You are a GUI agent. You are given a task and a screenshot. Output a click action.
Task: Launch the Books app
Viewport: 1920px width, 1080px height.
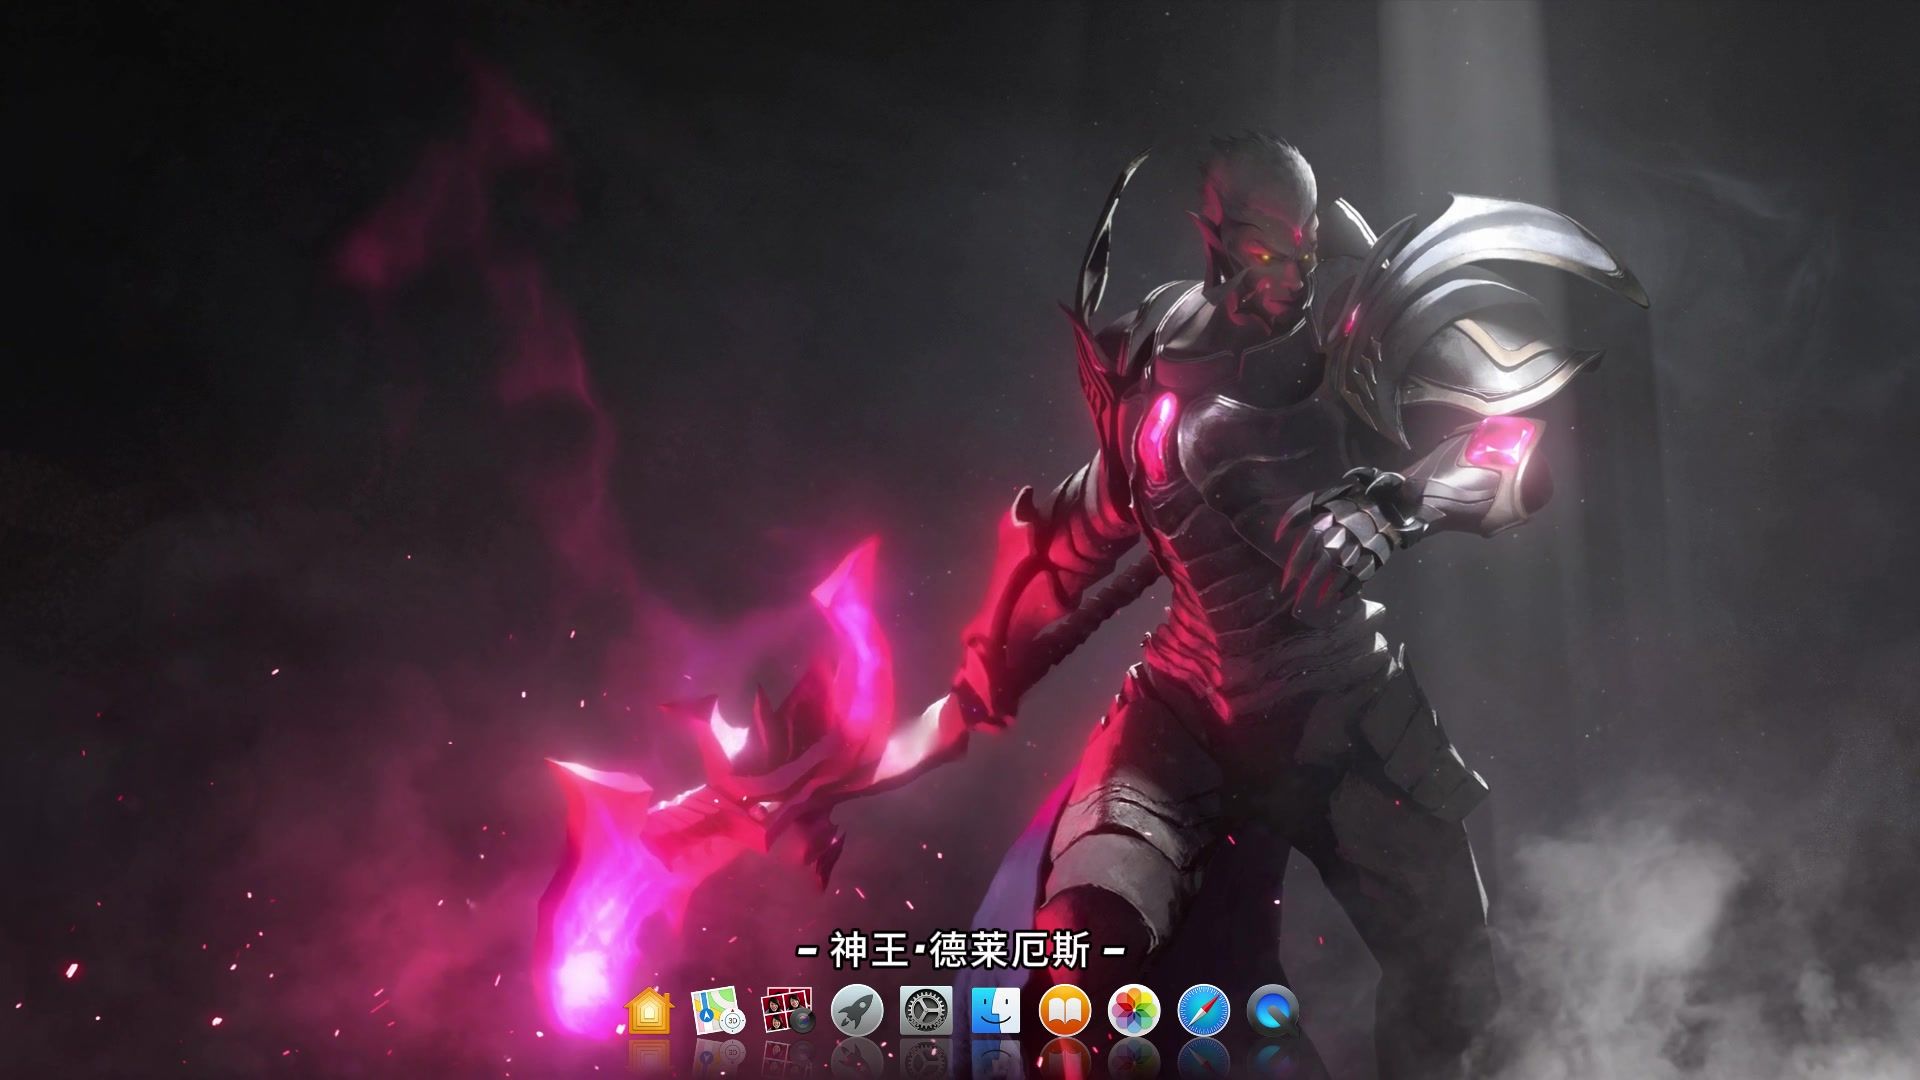[1065, 1011]
